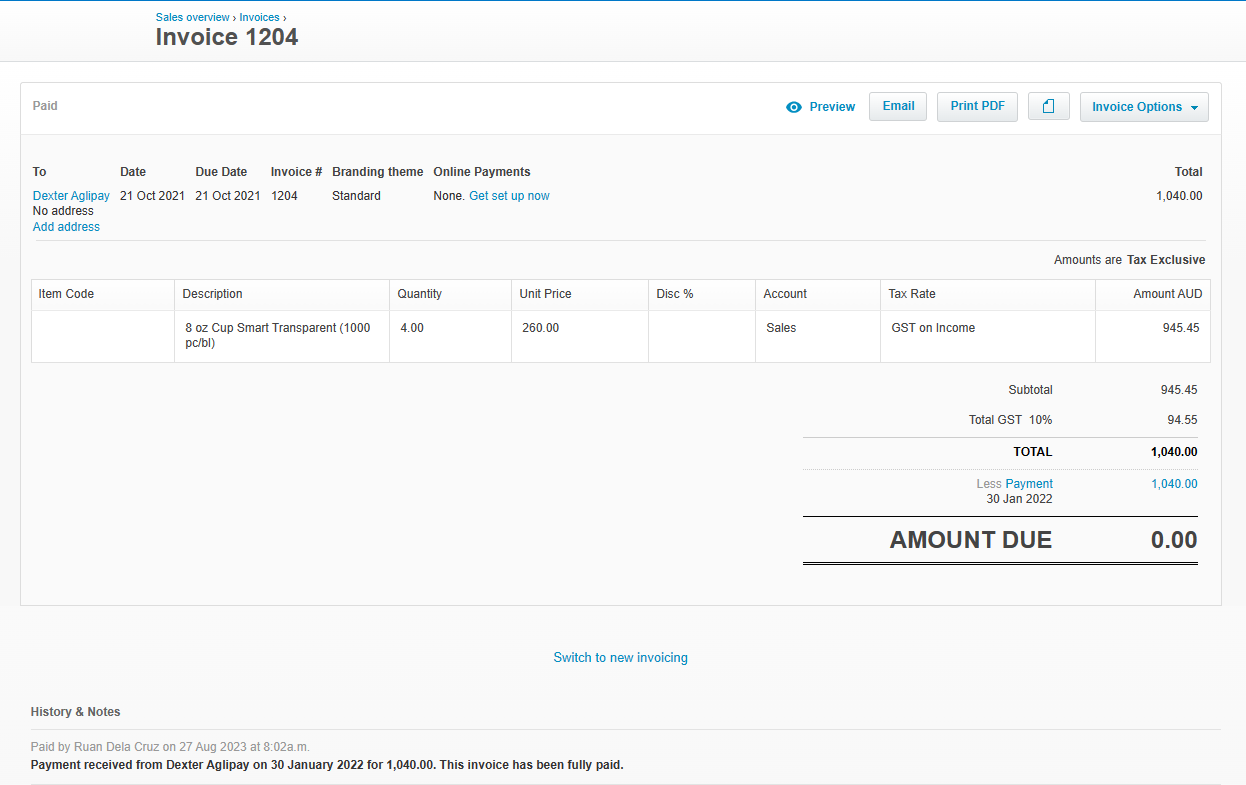Click the Print PDF button

pyautogui.click(x=977, y=106)
